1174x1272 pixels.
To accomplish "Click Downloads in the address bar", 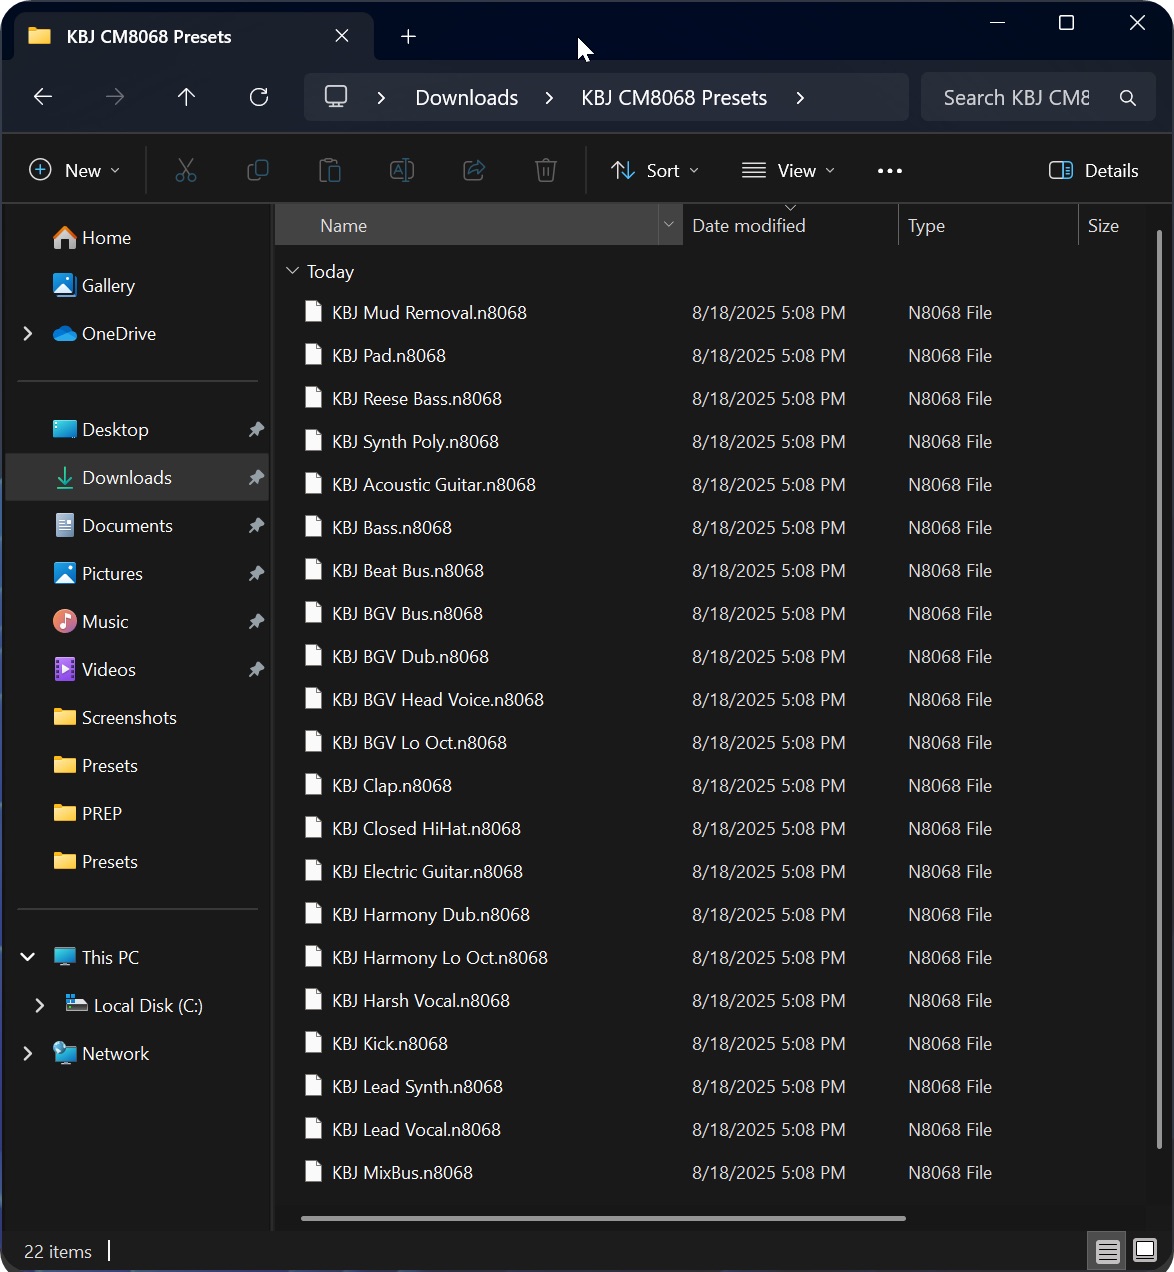I will [467, 98].
